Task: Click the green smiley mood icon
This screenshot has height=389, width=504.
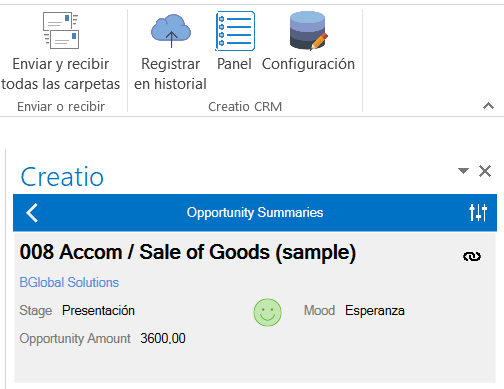Action: 267,312
